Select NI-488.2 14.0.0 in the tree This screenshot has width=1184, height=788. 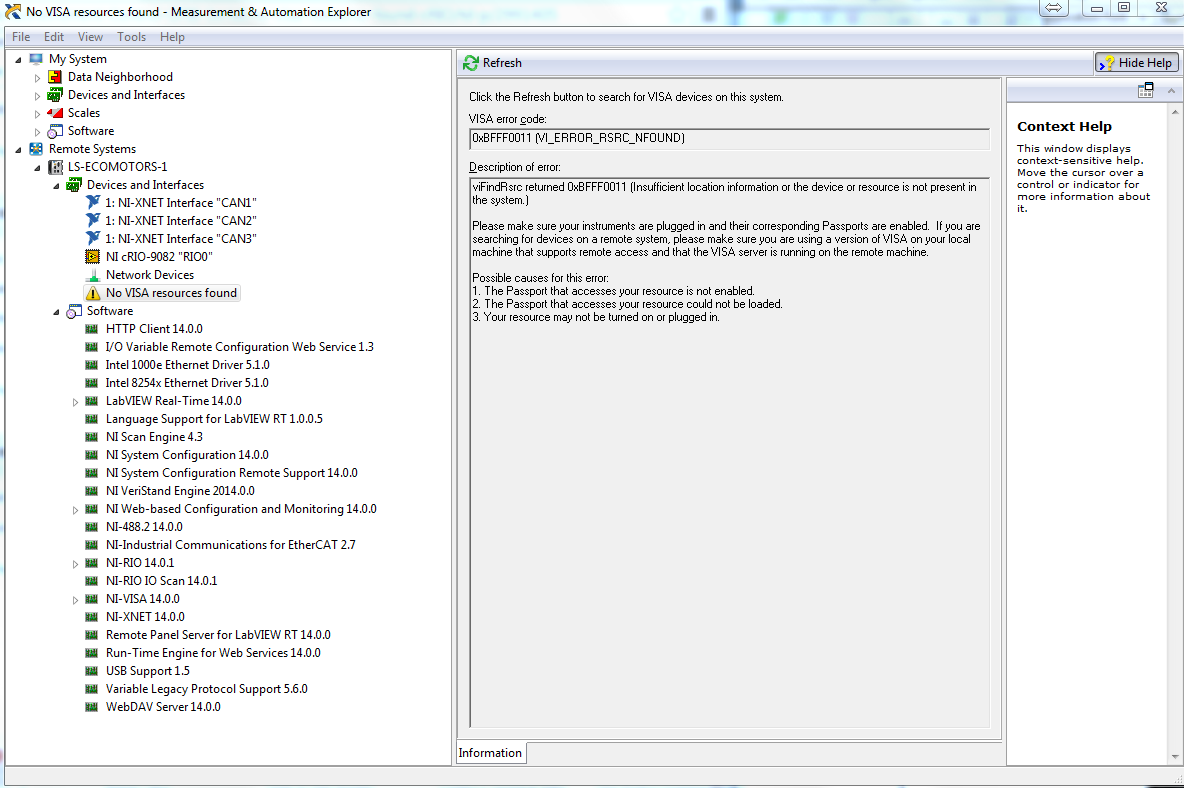click(143, 527)
